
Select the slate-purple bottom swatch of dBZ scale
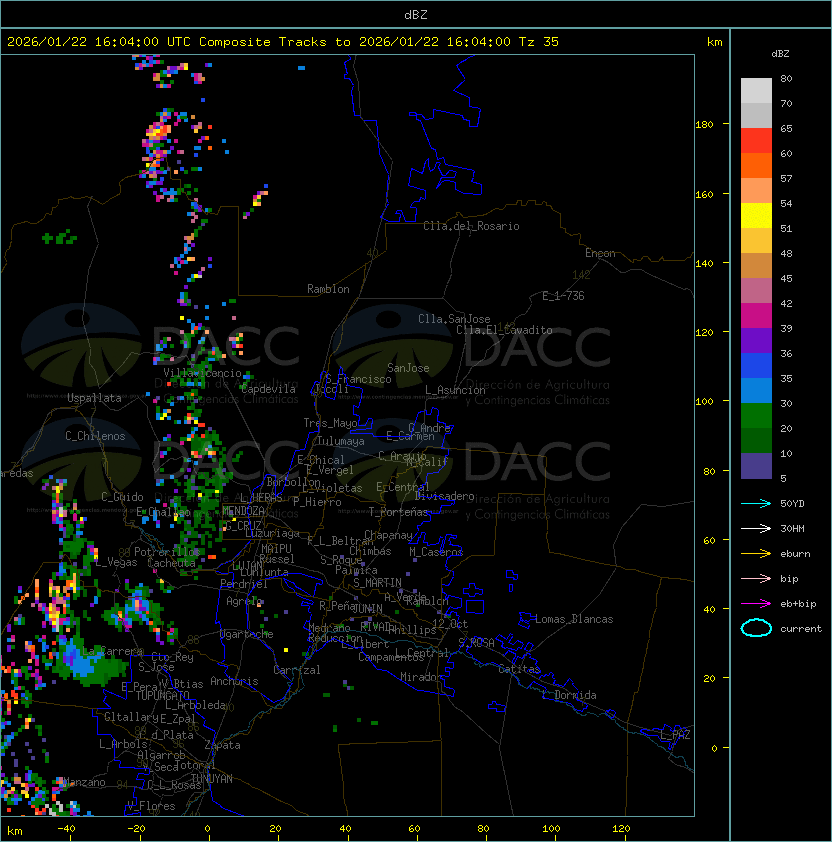(x=756, y=466)
